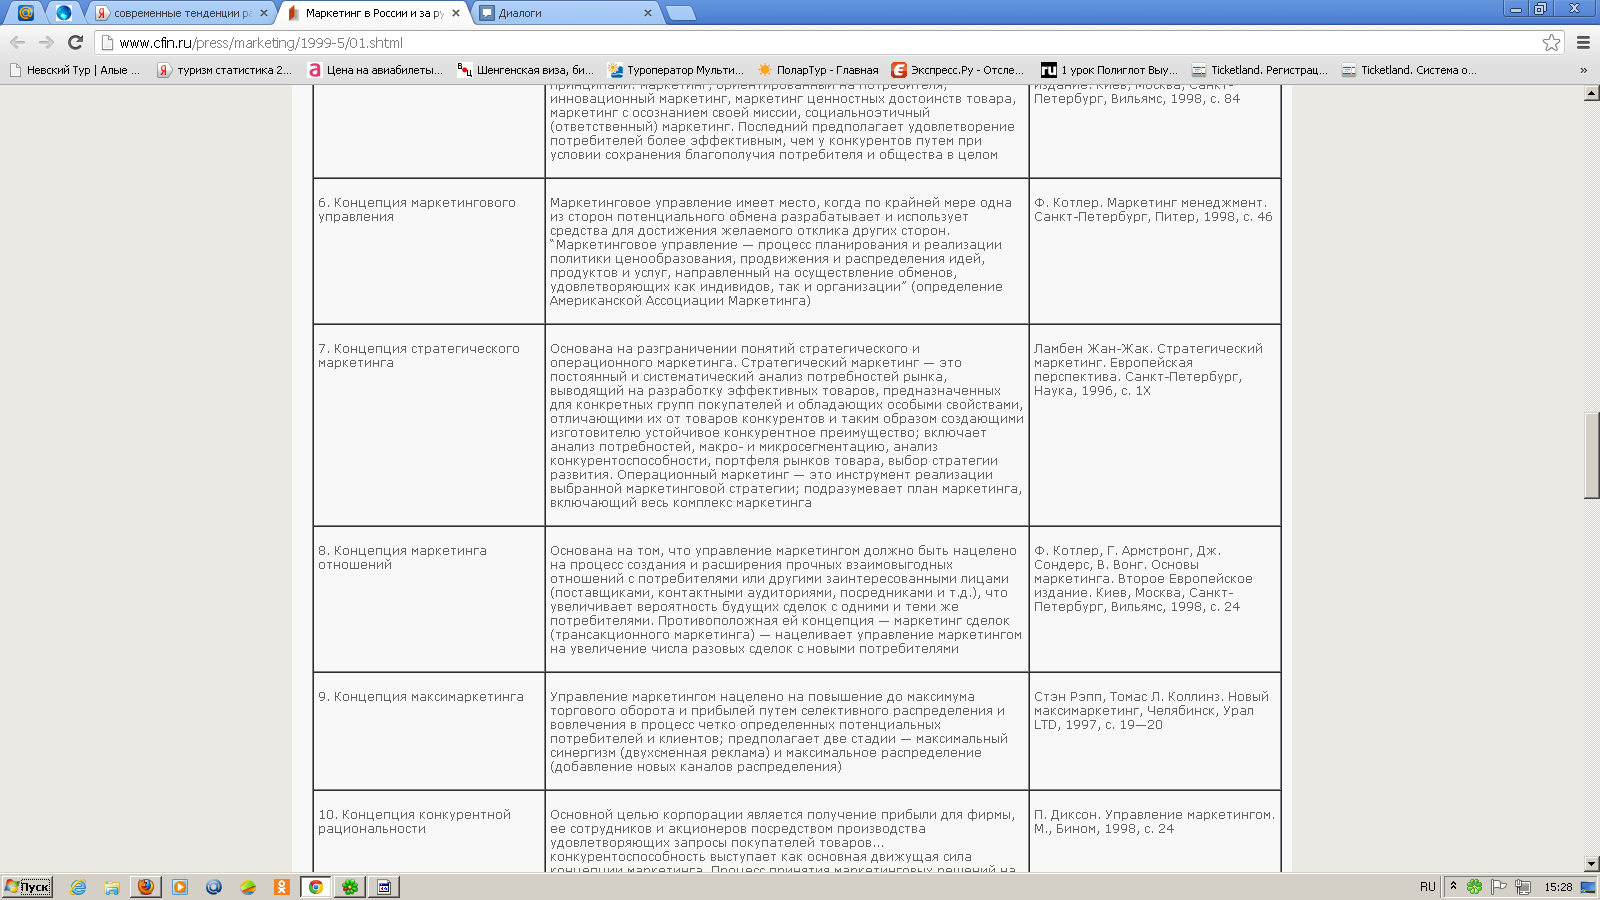
Task: Close the 'Диалоги' tab
Action: point(648,13)
